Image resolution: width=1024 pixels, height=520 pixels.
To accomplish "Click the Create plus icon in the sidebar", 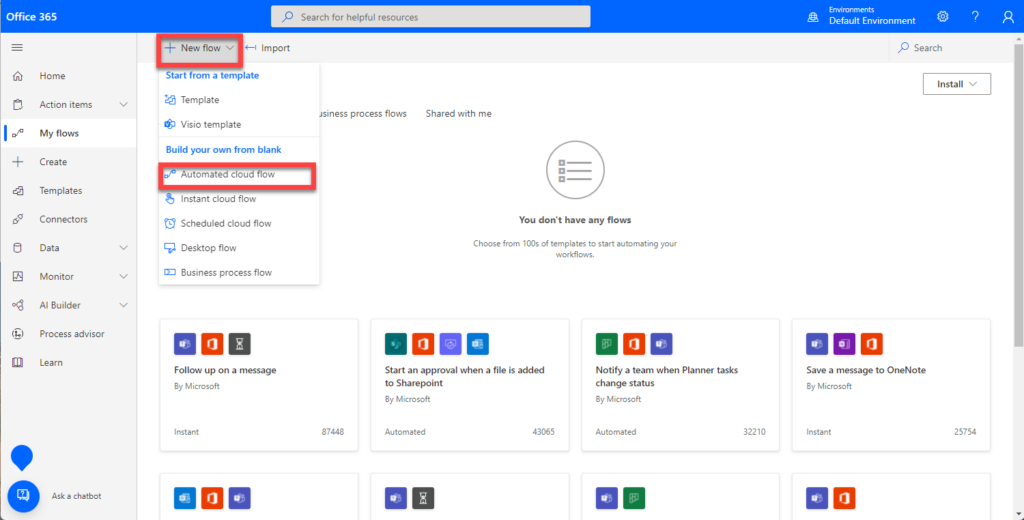I will coord(18,162).
